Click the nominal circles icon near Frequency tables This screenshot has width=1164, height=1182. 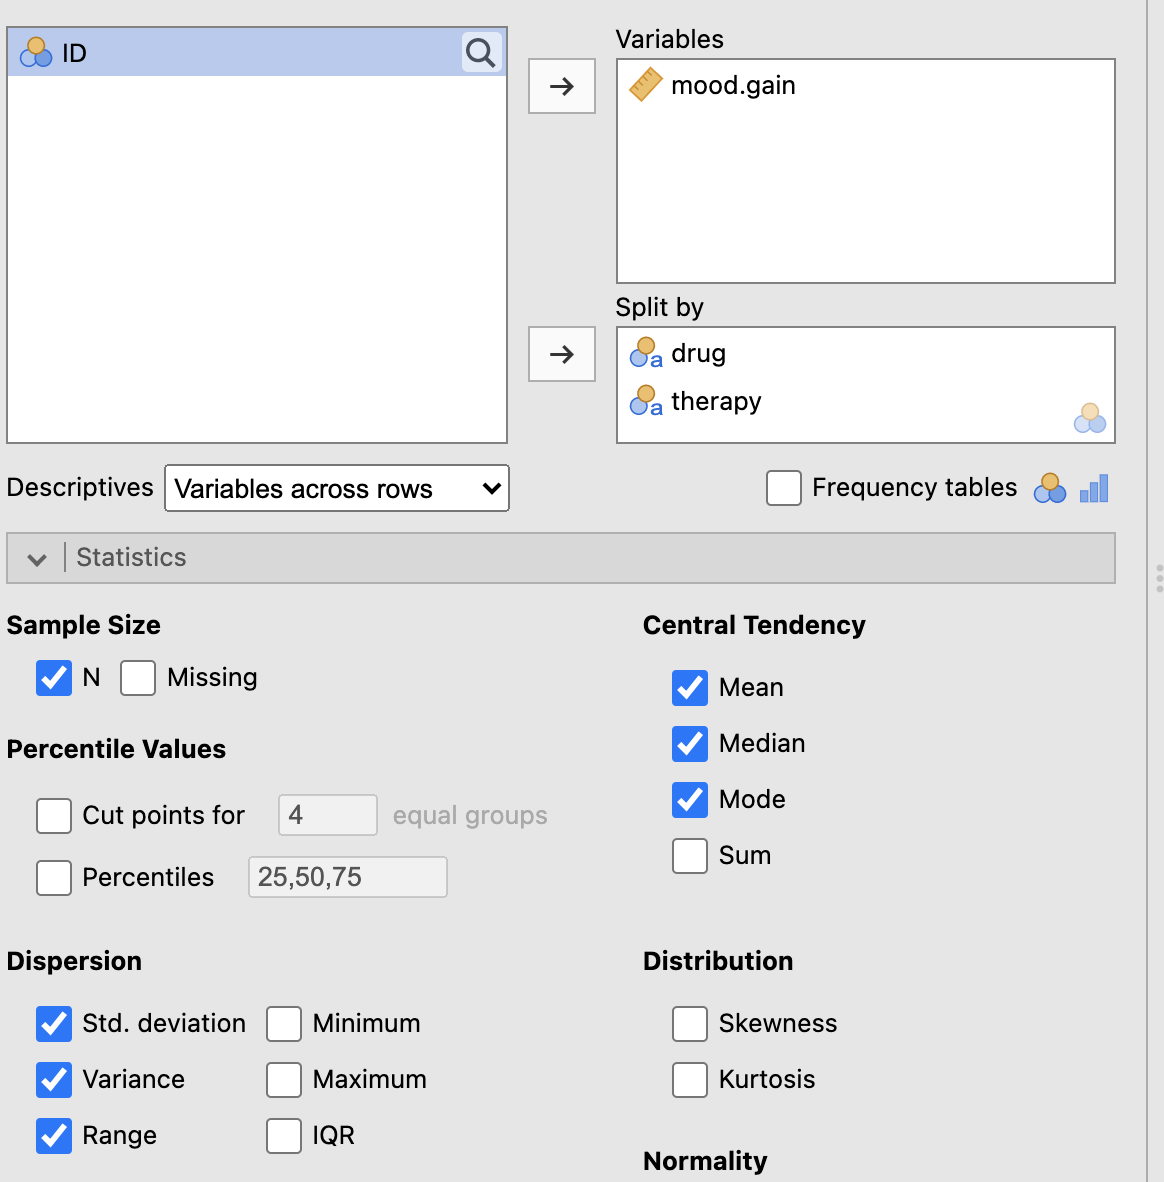pos(1049,488)
